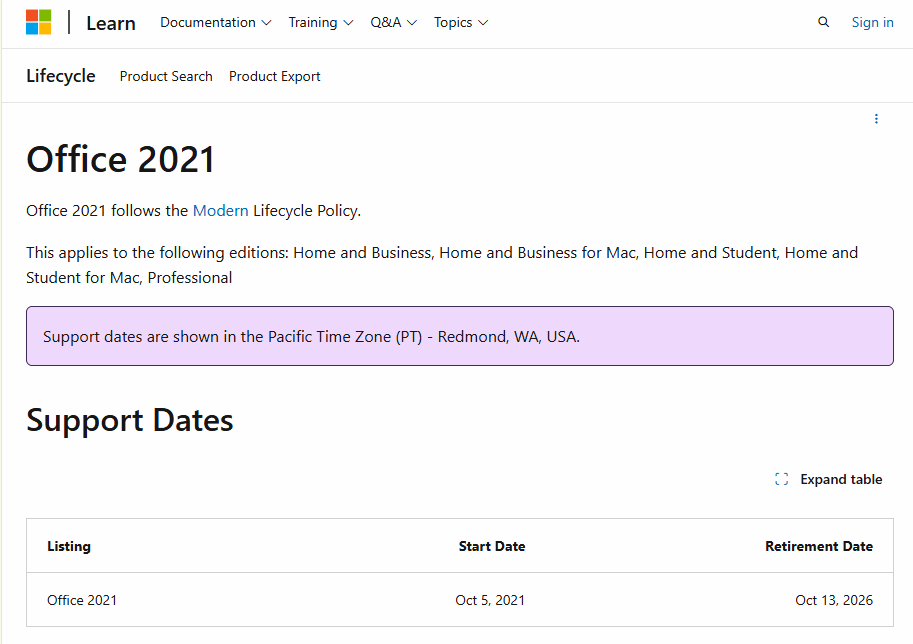Open the search magnifier icon
Image resolution: width=913 pixels, height=644 pixels.
tap(823, 22)
